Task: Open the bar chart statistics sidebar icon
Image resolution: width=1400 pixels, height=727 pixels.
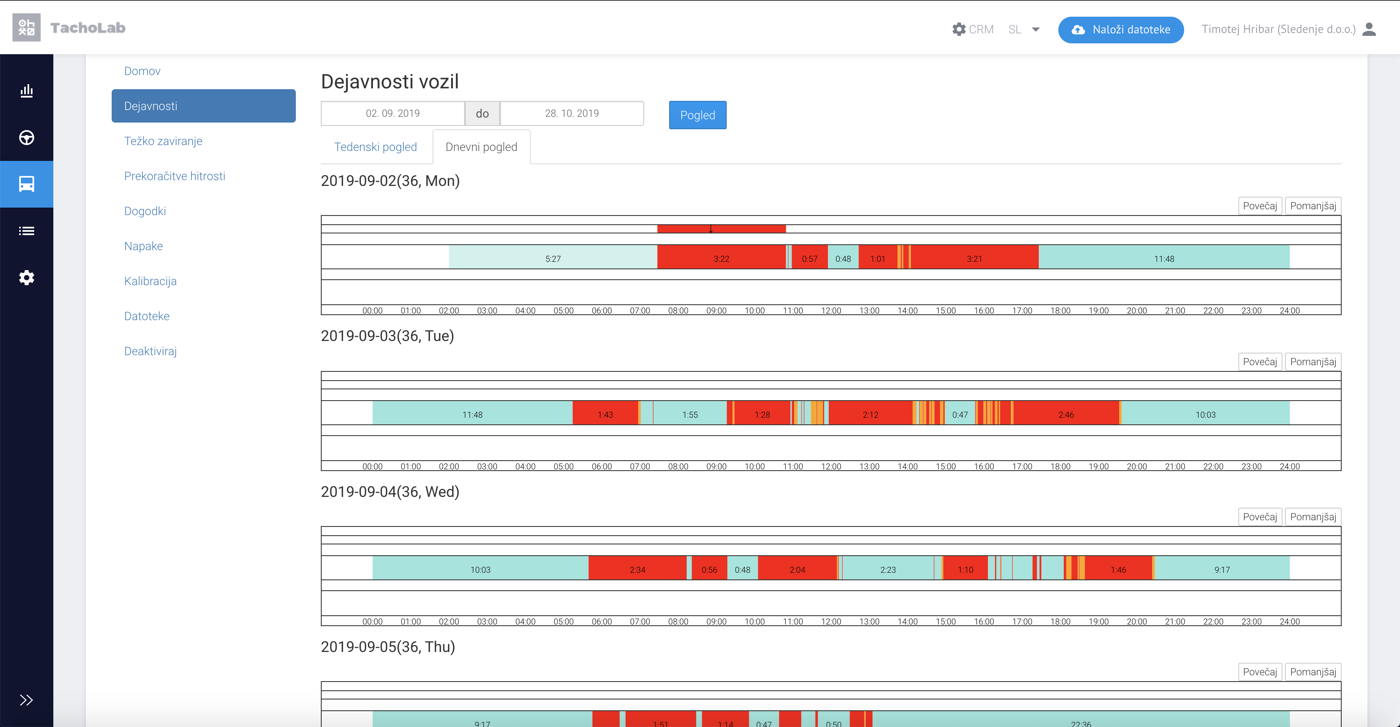Action: tap(27, 91)
